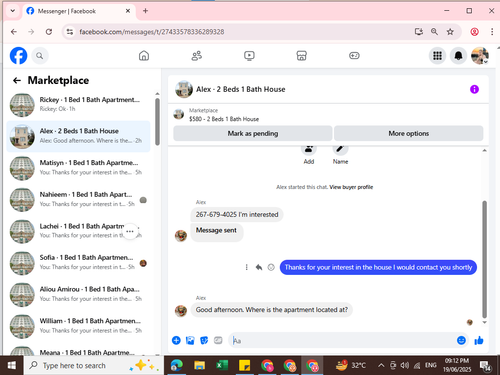This screenshot has height=375, width=500.
Task: Click the taskbar search box
Action: [93, 366]
